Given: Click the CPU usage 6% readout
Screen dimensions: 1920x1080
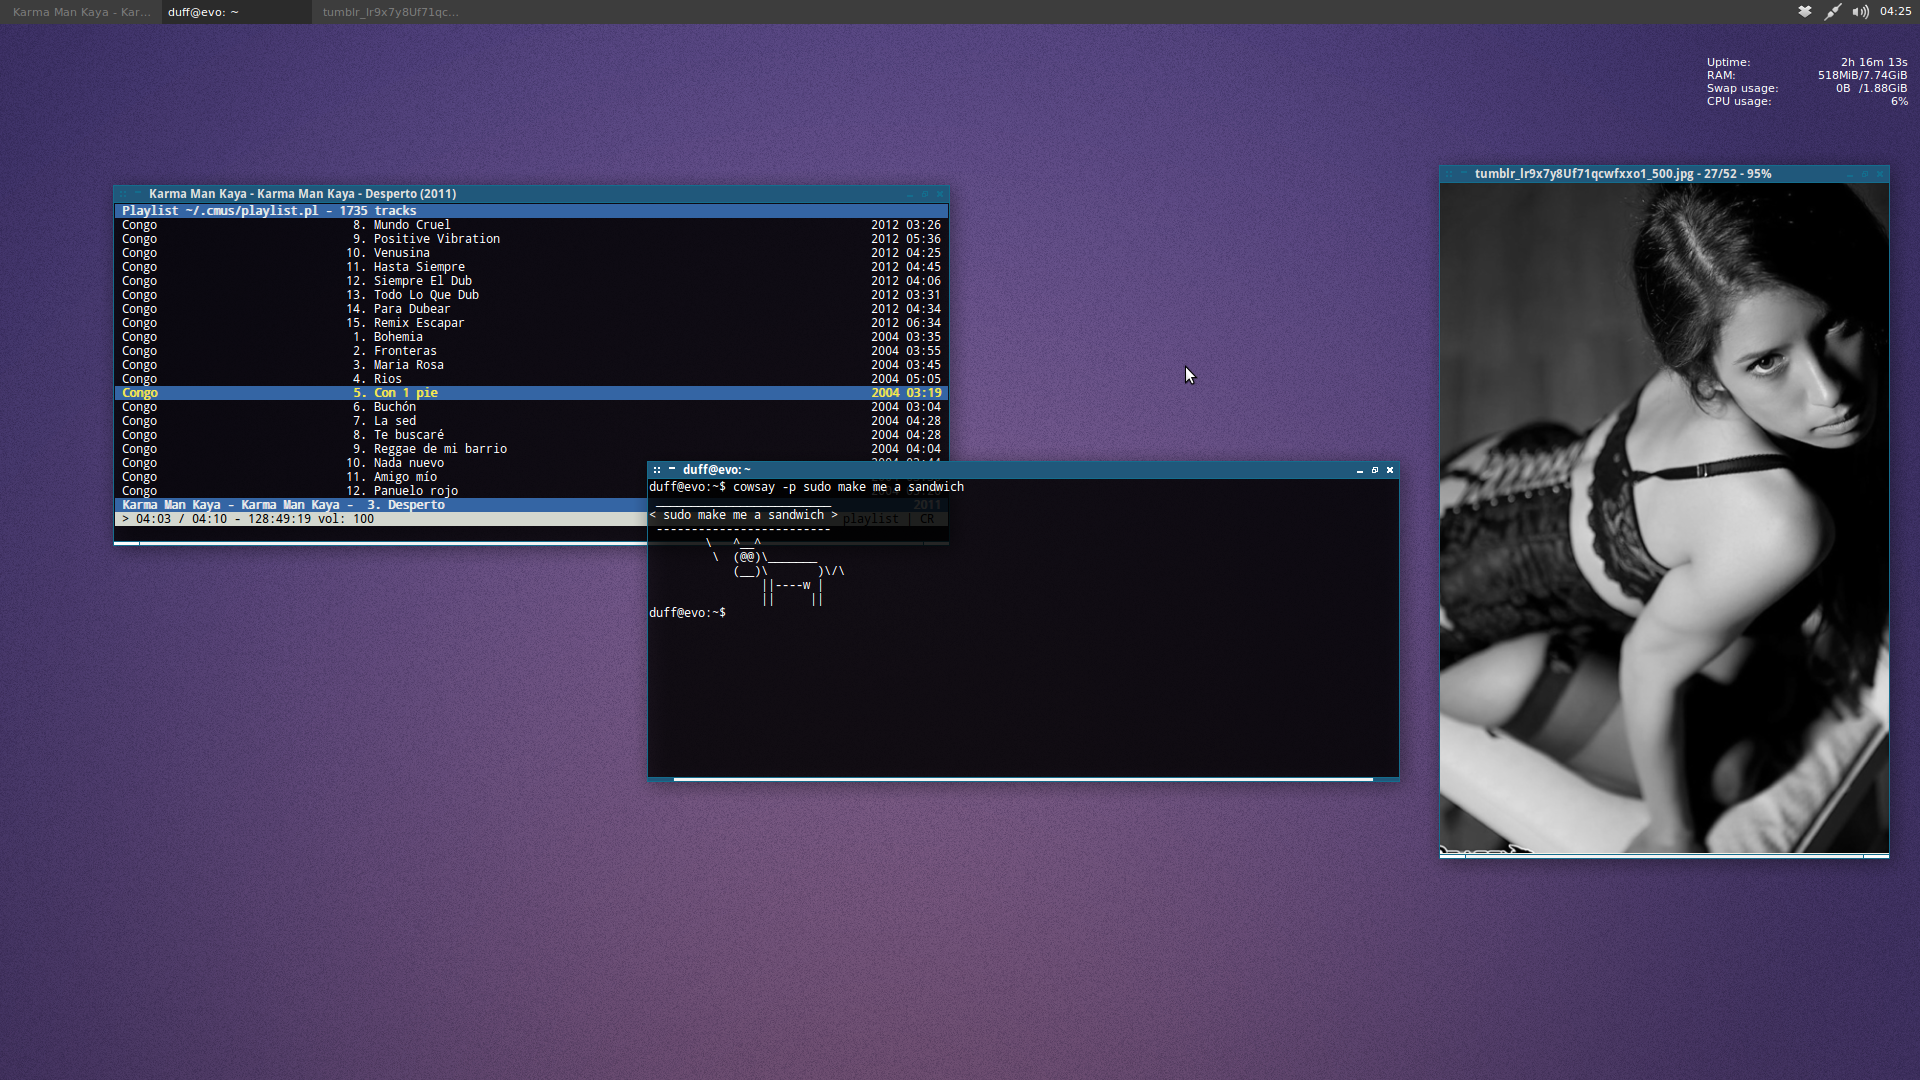Looking at the screenshot, I should point(1807,101).
